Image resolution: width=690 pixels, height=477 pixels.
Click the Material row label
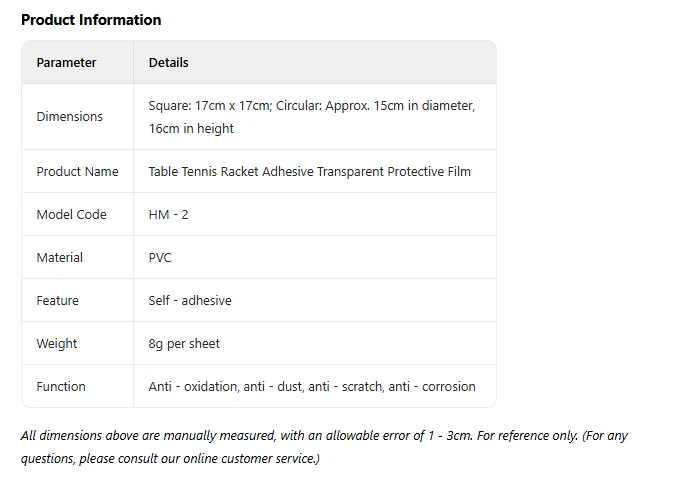pos(59,257)
